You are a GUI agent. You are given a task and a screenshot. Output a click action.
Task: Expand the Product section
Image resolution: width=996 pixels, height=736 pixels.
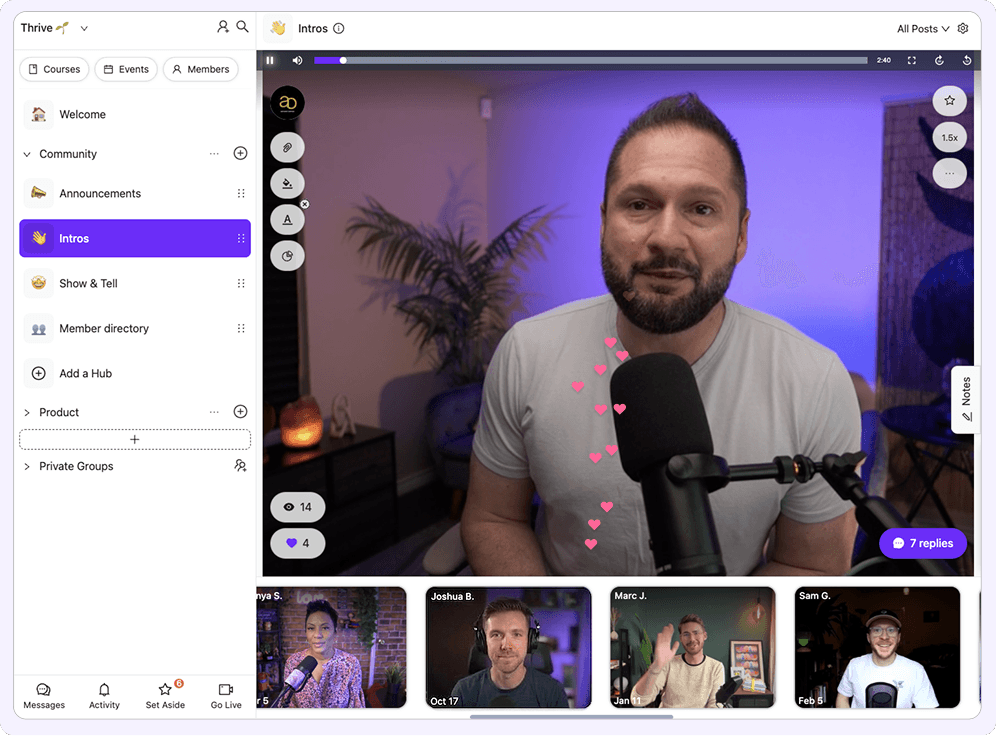(x=27, y=413)
